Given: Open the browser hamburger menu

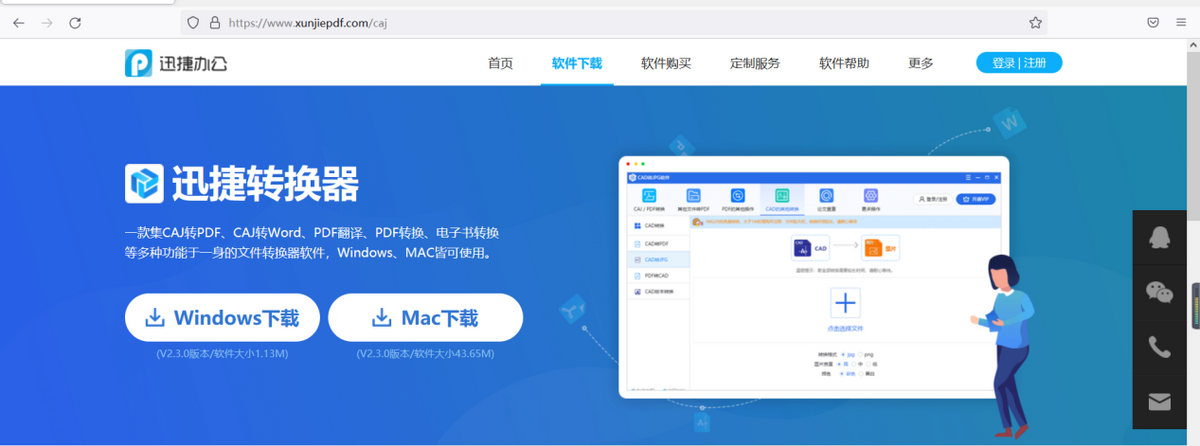Looking at the screenshot, I should click(1181, 22).
